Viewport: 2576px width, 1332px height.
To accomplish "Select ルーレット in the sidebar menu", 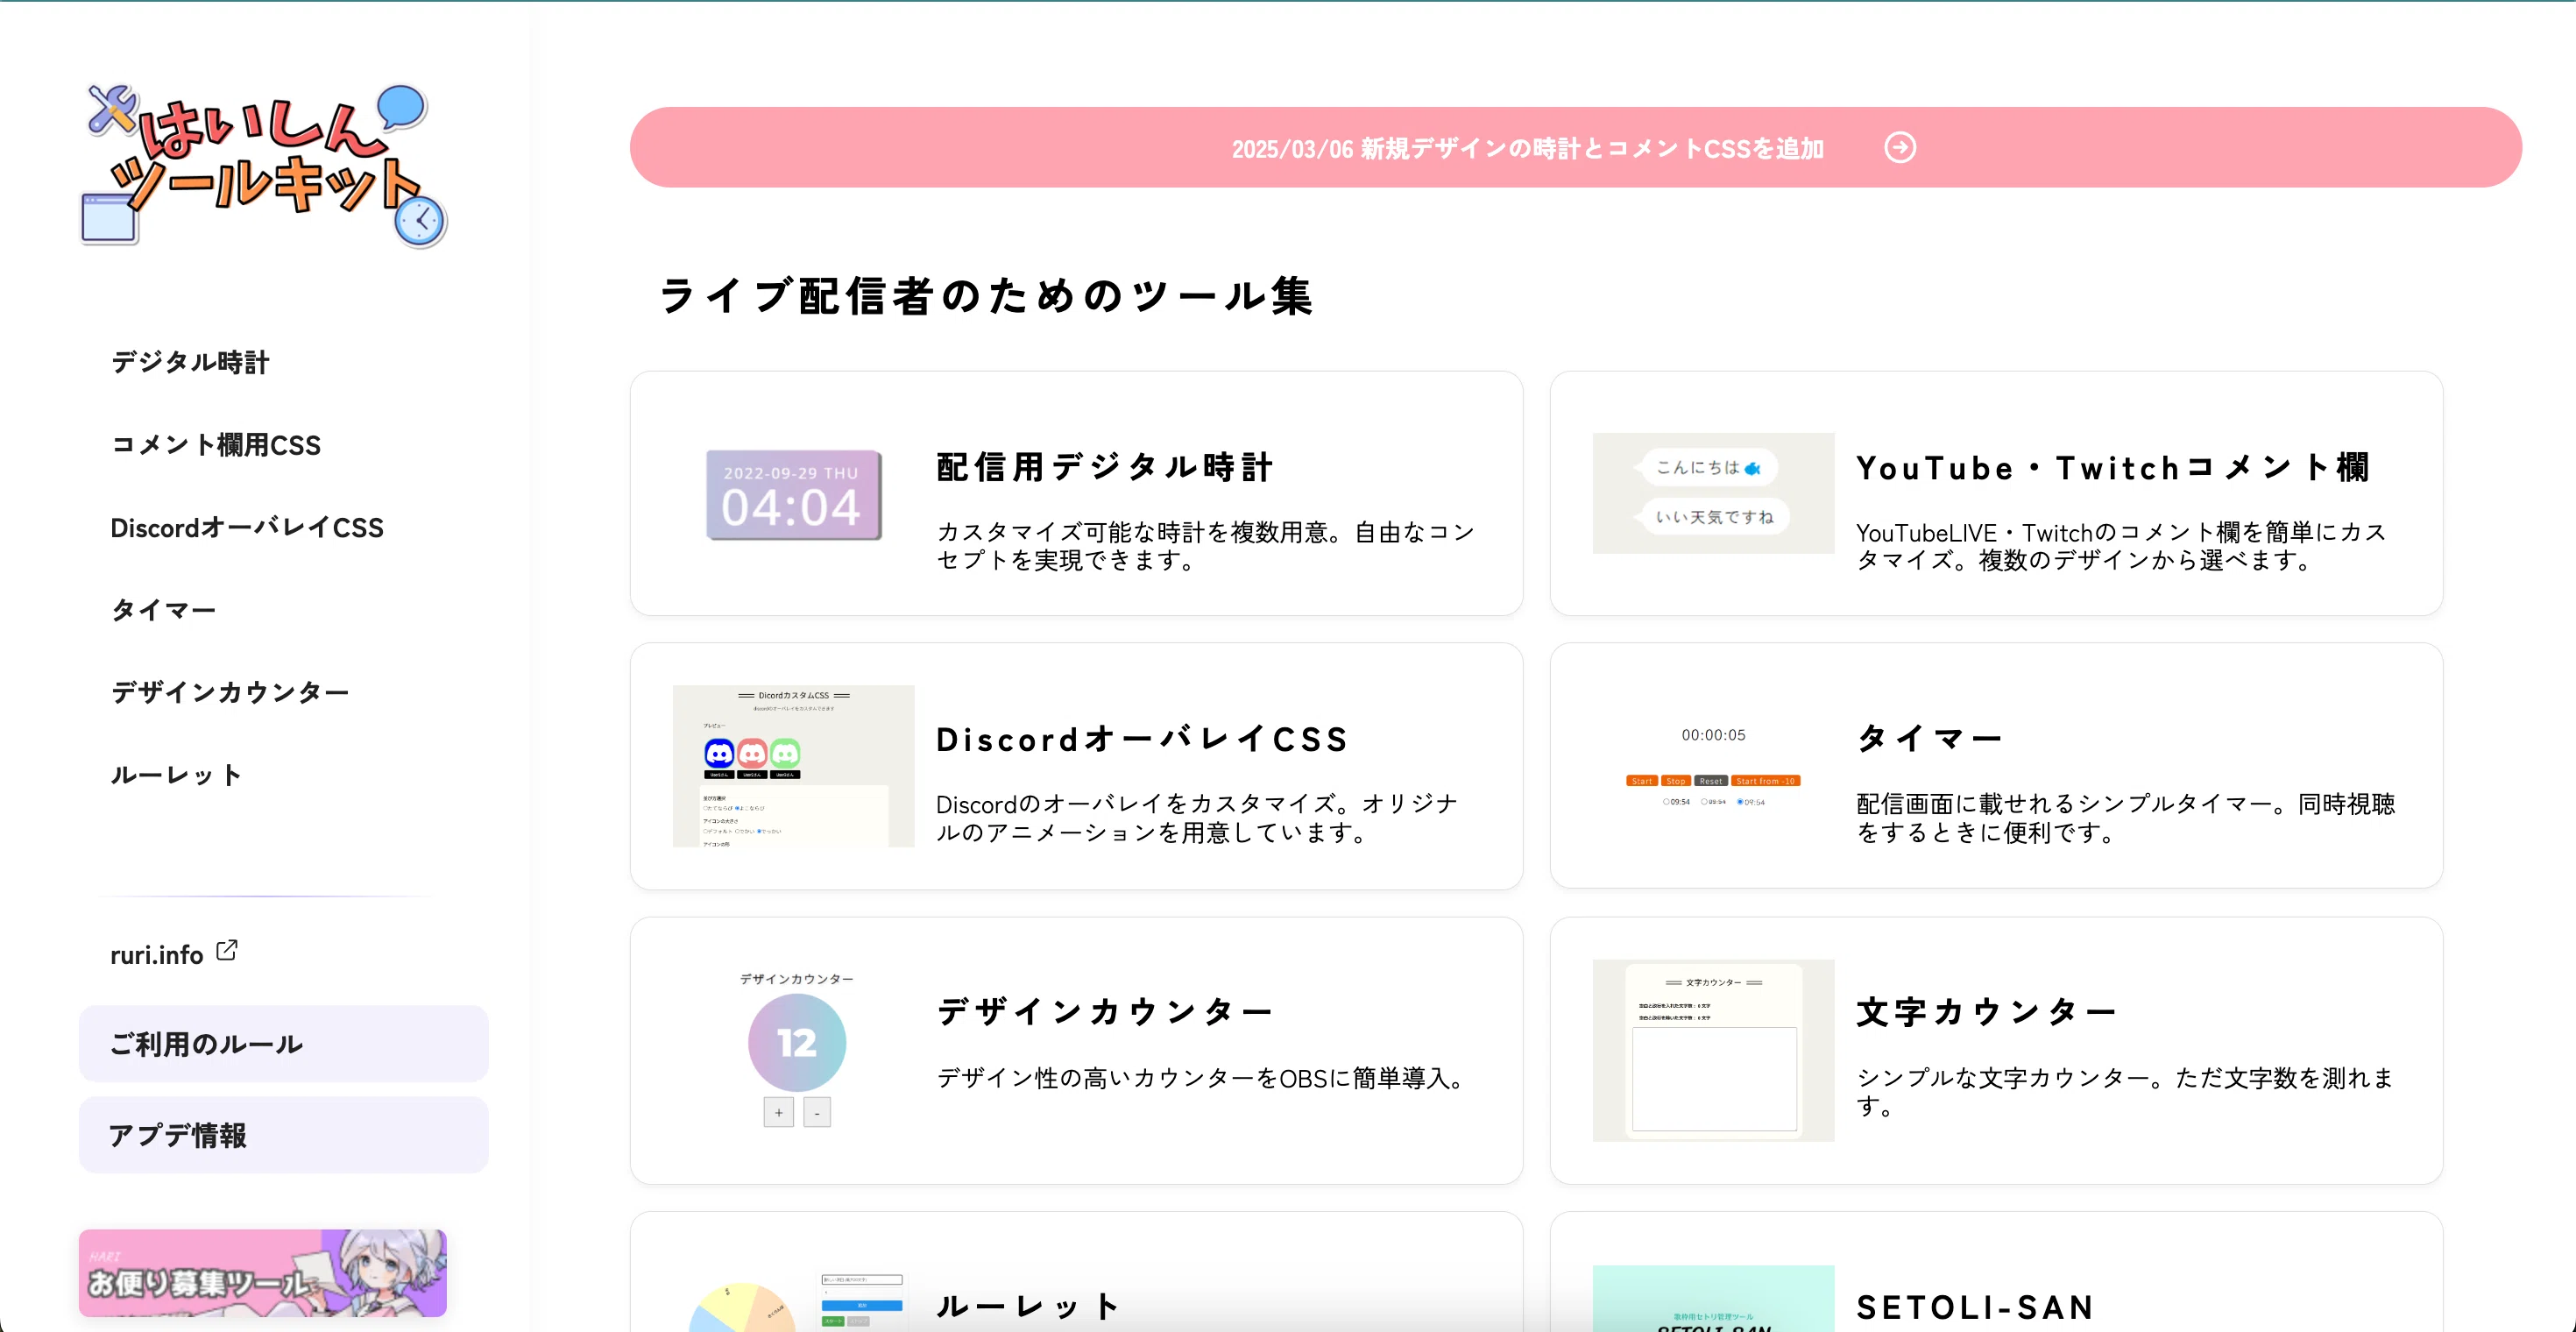I will coord(176,775).
